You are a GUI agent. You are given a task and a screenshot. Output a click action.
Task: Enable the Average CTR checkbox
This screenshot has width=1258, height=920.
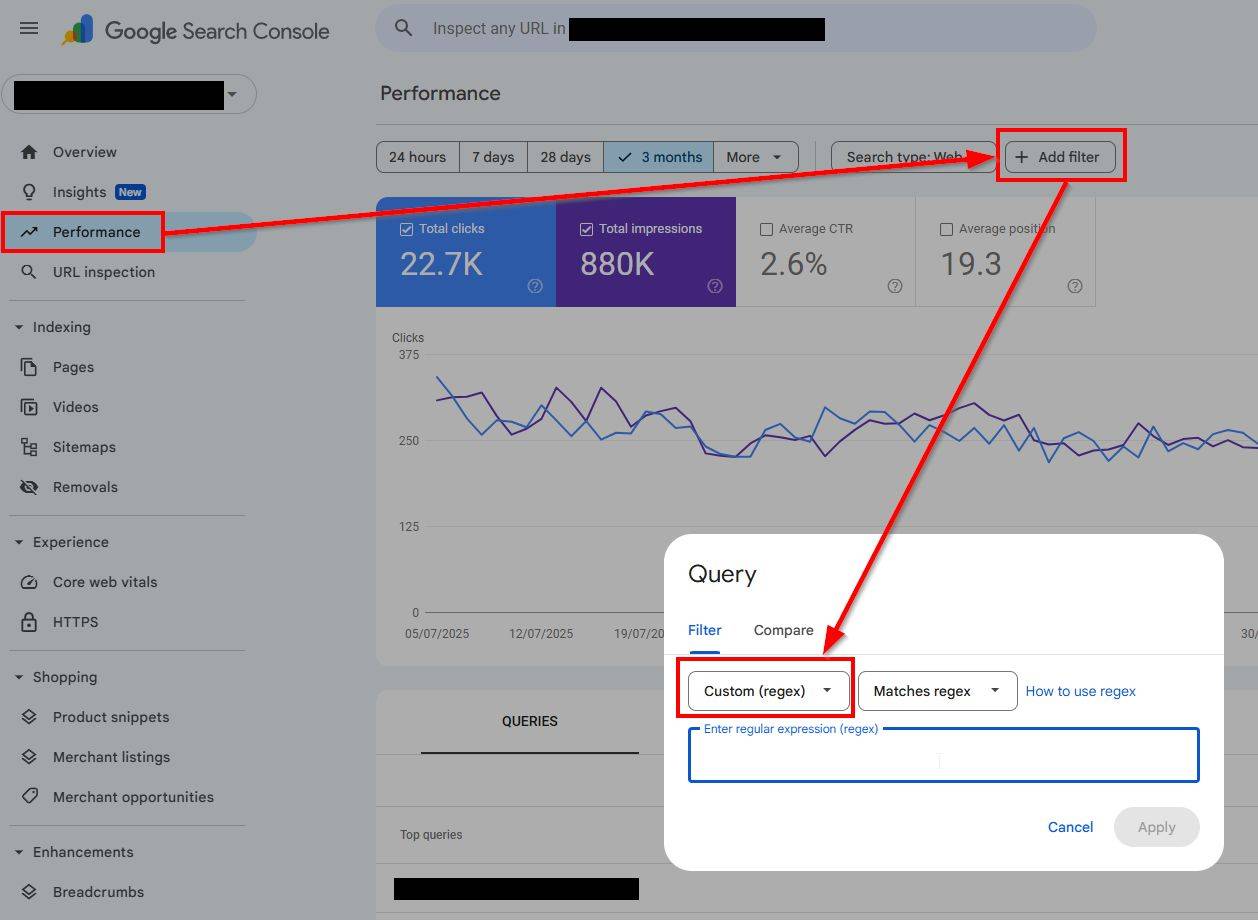point(766,229)
